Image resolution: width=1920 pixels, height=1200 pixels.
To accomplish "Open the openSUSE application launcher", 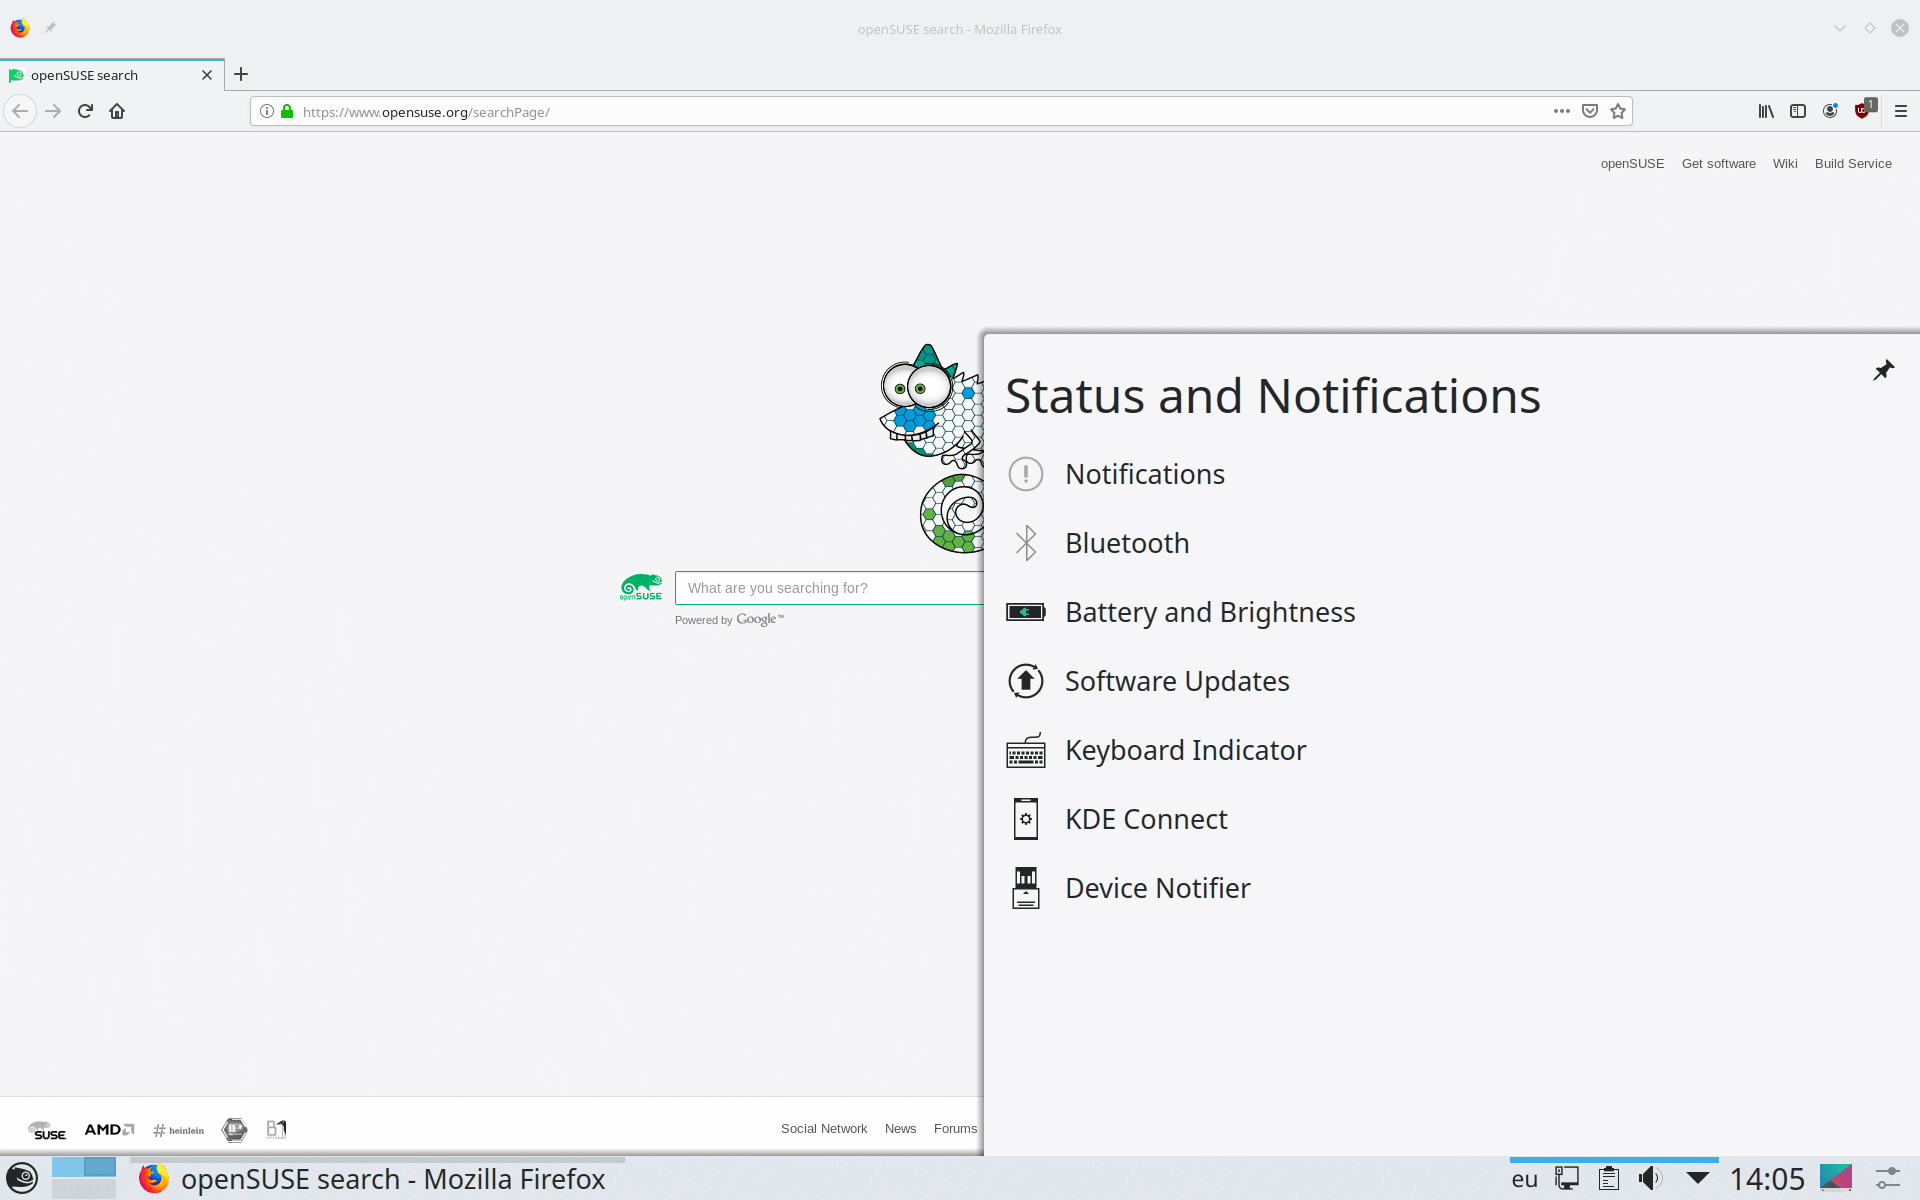I will tap(22, 1178).
